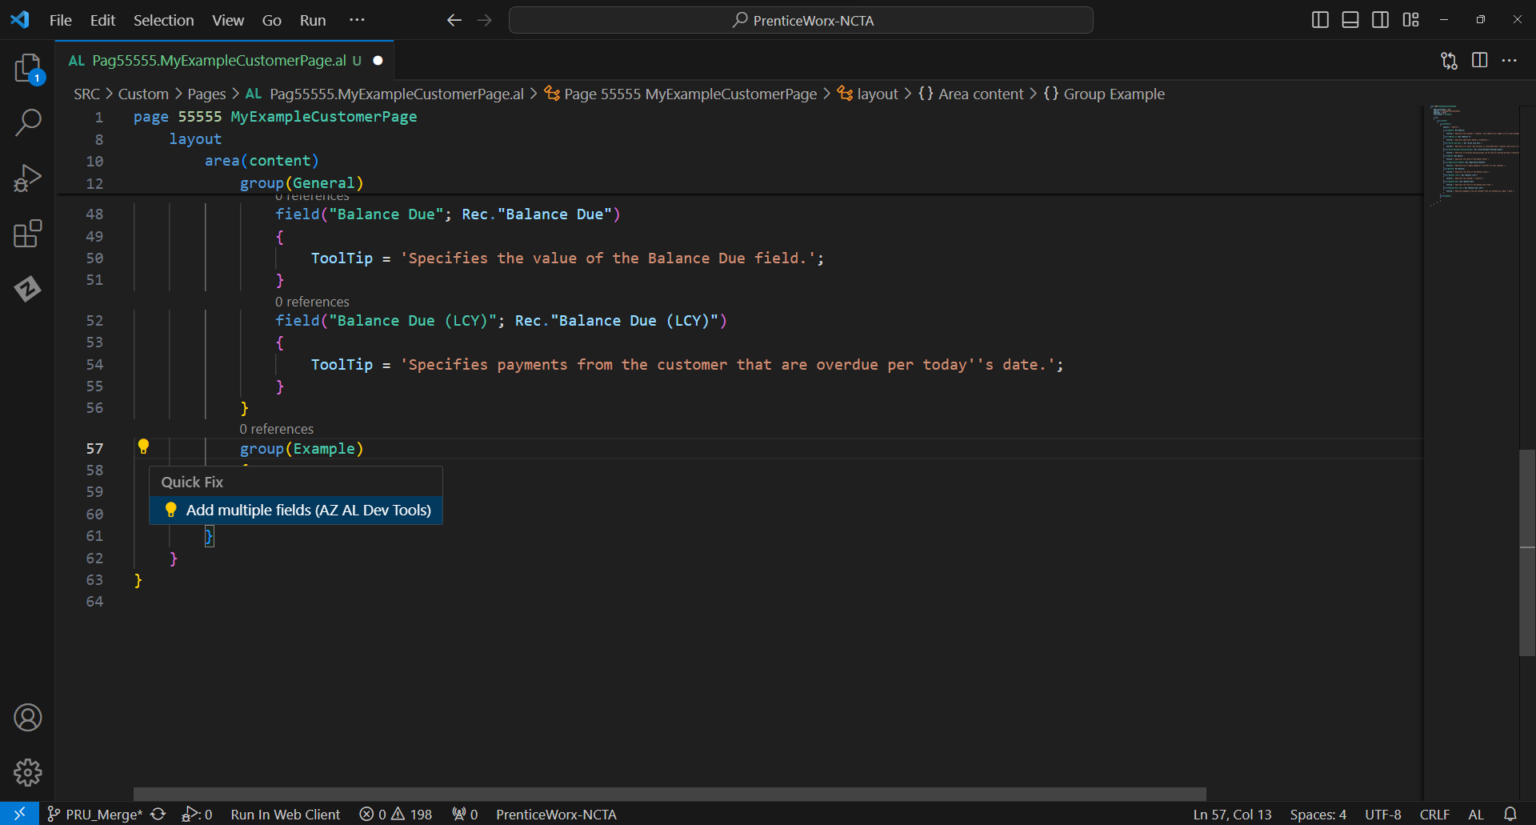The width and height of the screenshot is (1536, 825).
Task: Open the Explorer view in the activity bar
Action: [27, 68]
